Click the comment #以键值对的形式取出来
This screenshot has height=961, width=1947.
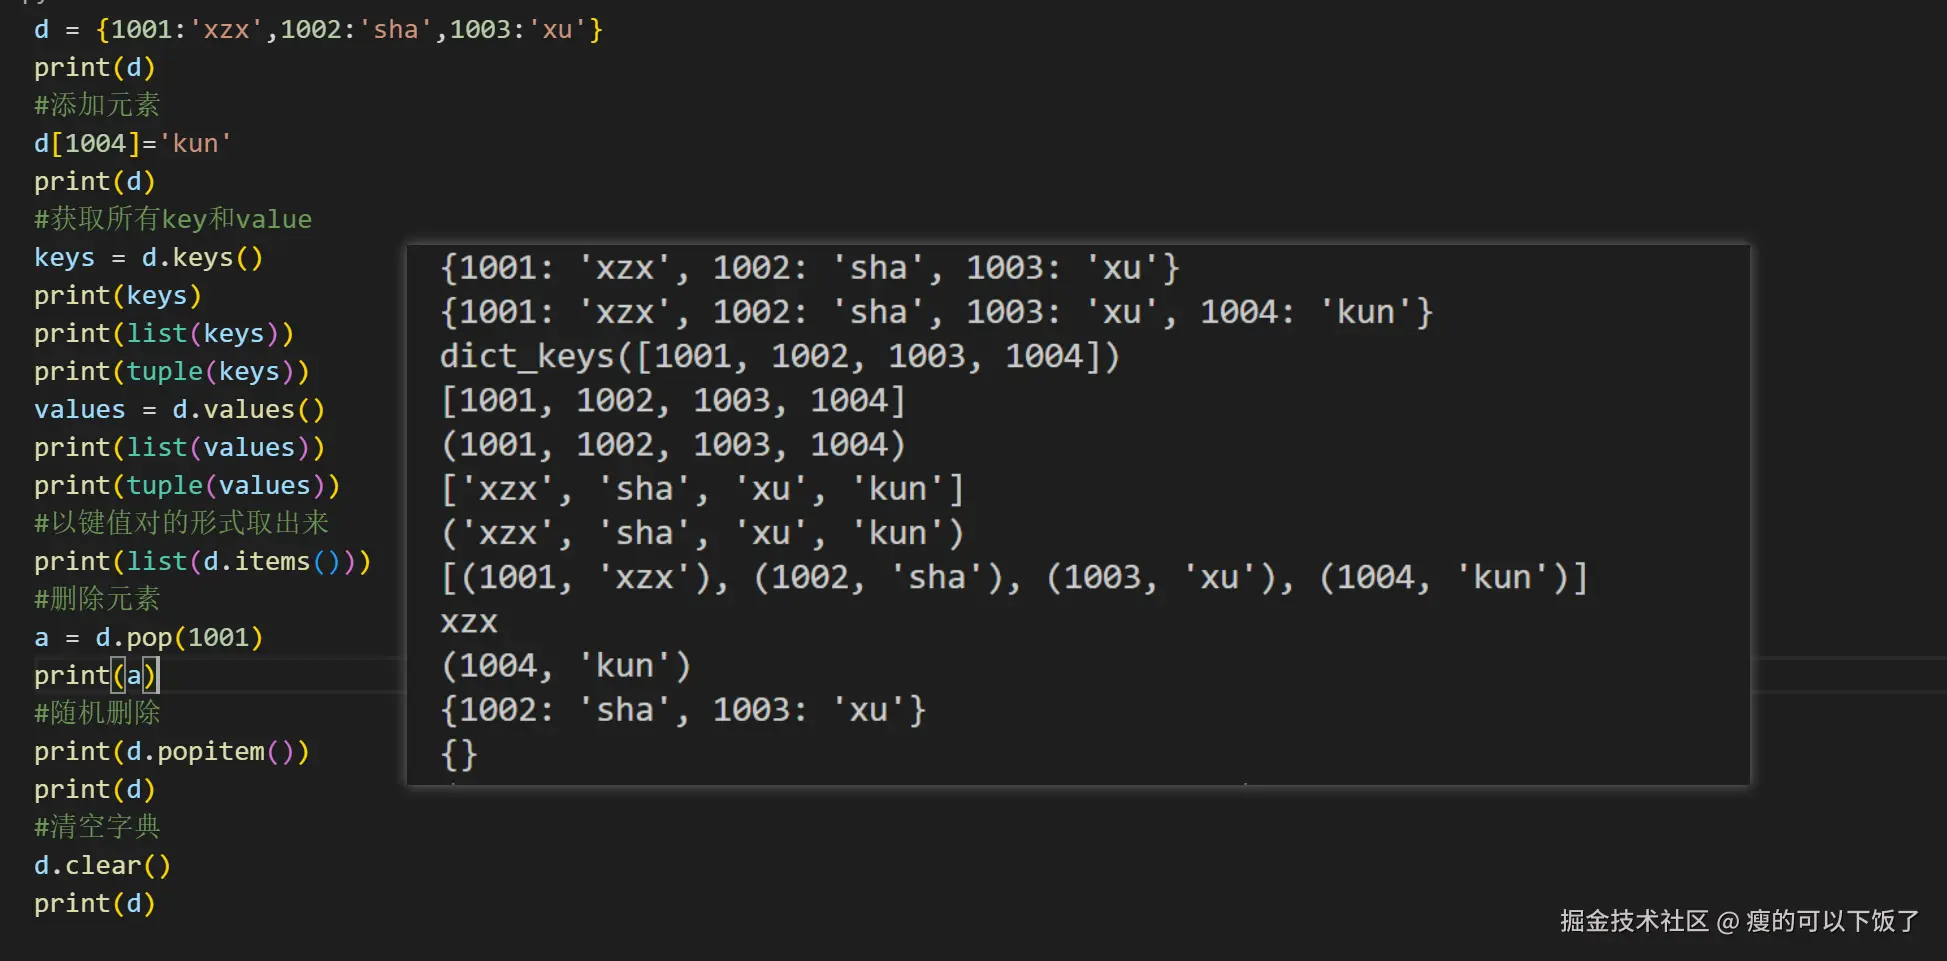[x=181, y=523]
